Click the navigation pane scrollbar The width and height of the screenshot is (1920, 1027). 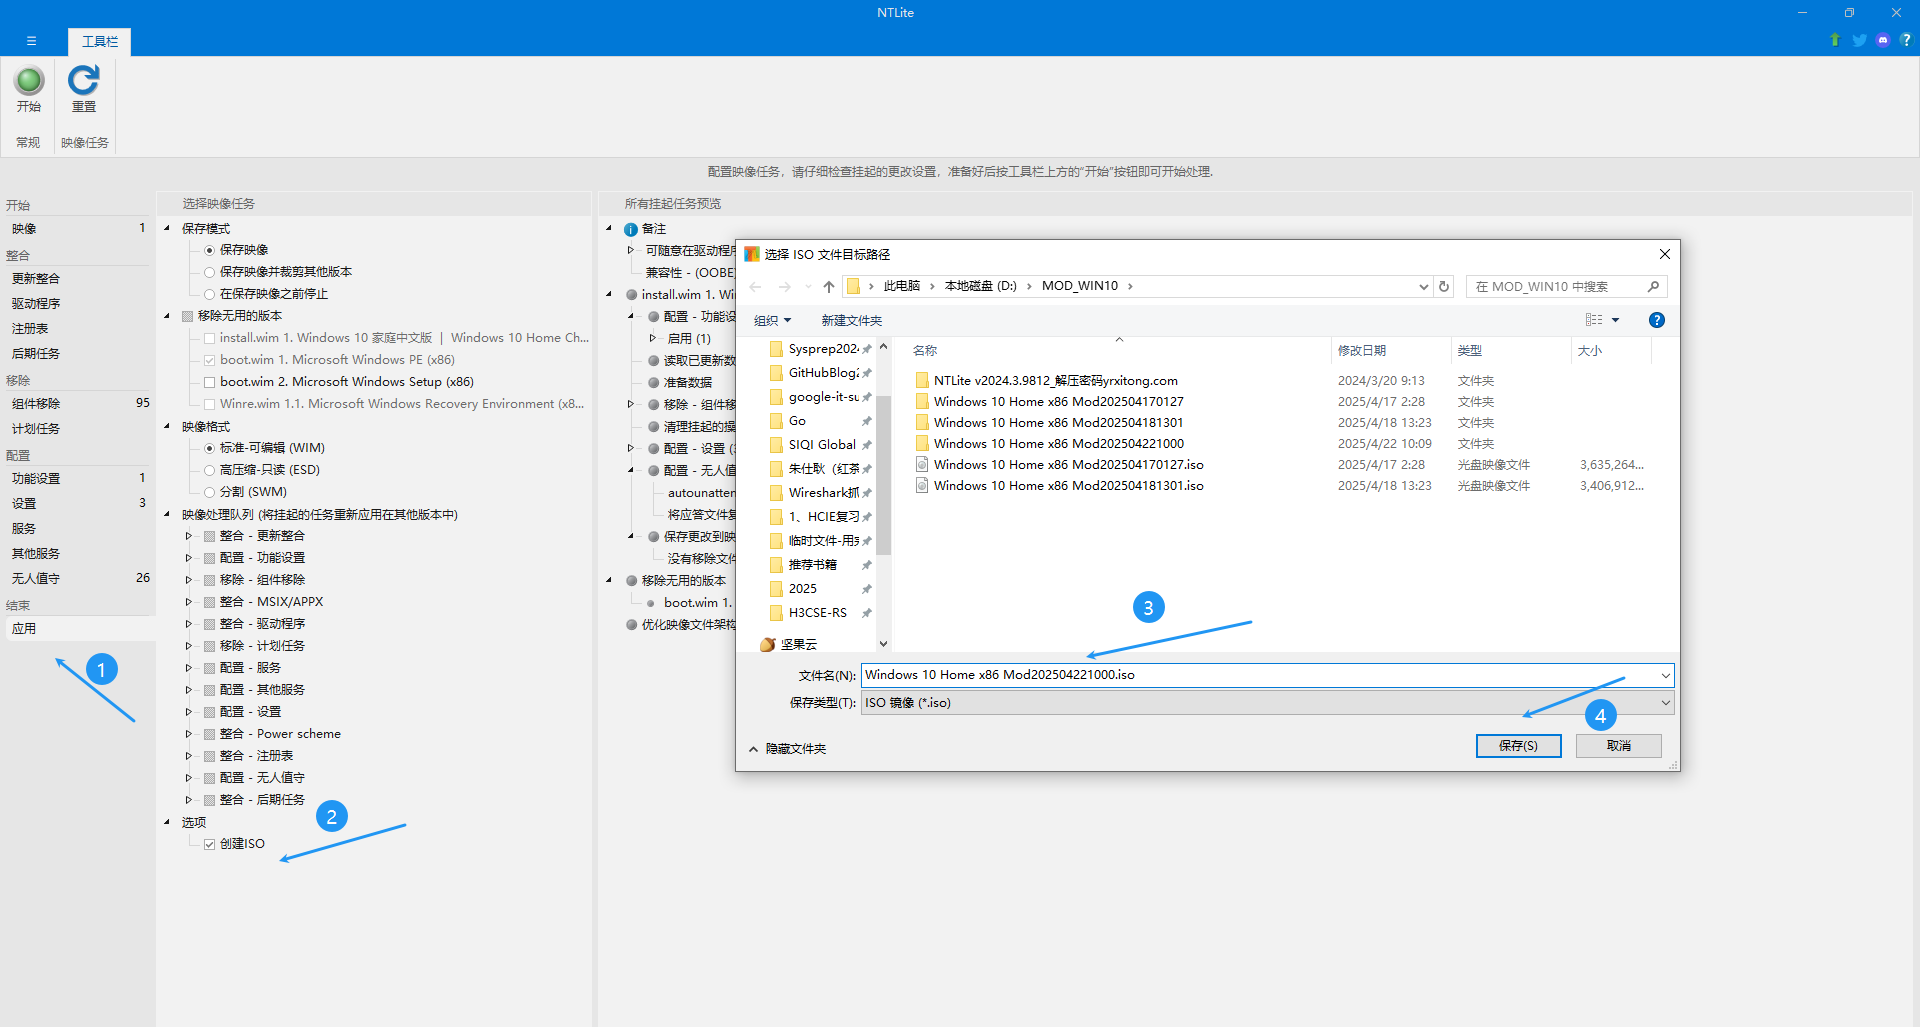click(x=883, y=475)
